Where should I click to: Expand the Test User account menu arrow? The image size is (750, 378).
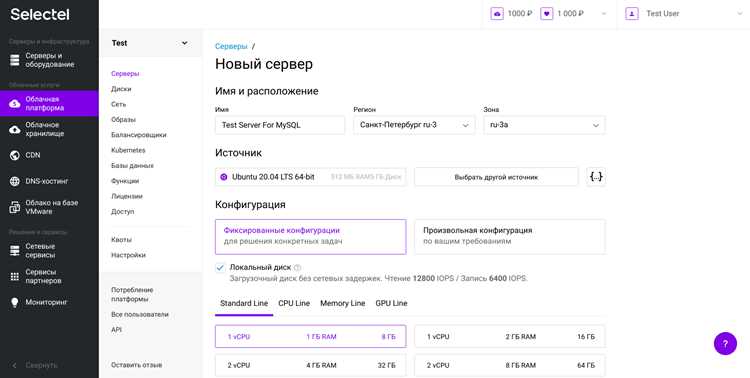[740, 14]
